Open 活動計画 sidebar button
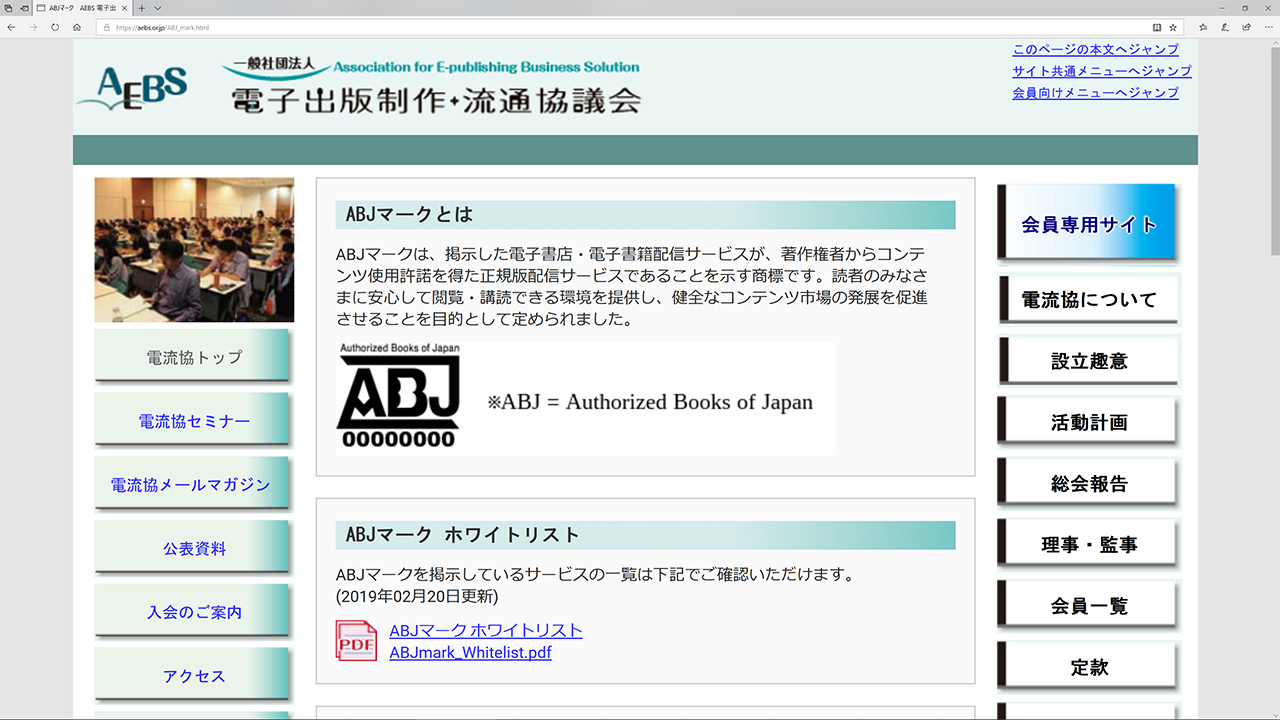The width and height of the screenshot is (1280, 720). [1088, 422]
